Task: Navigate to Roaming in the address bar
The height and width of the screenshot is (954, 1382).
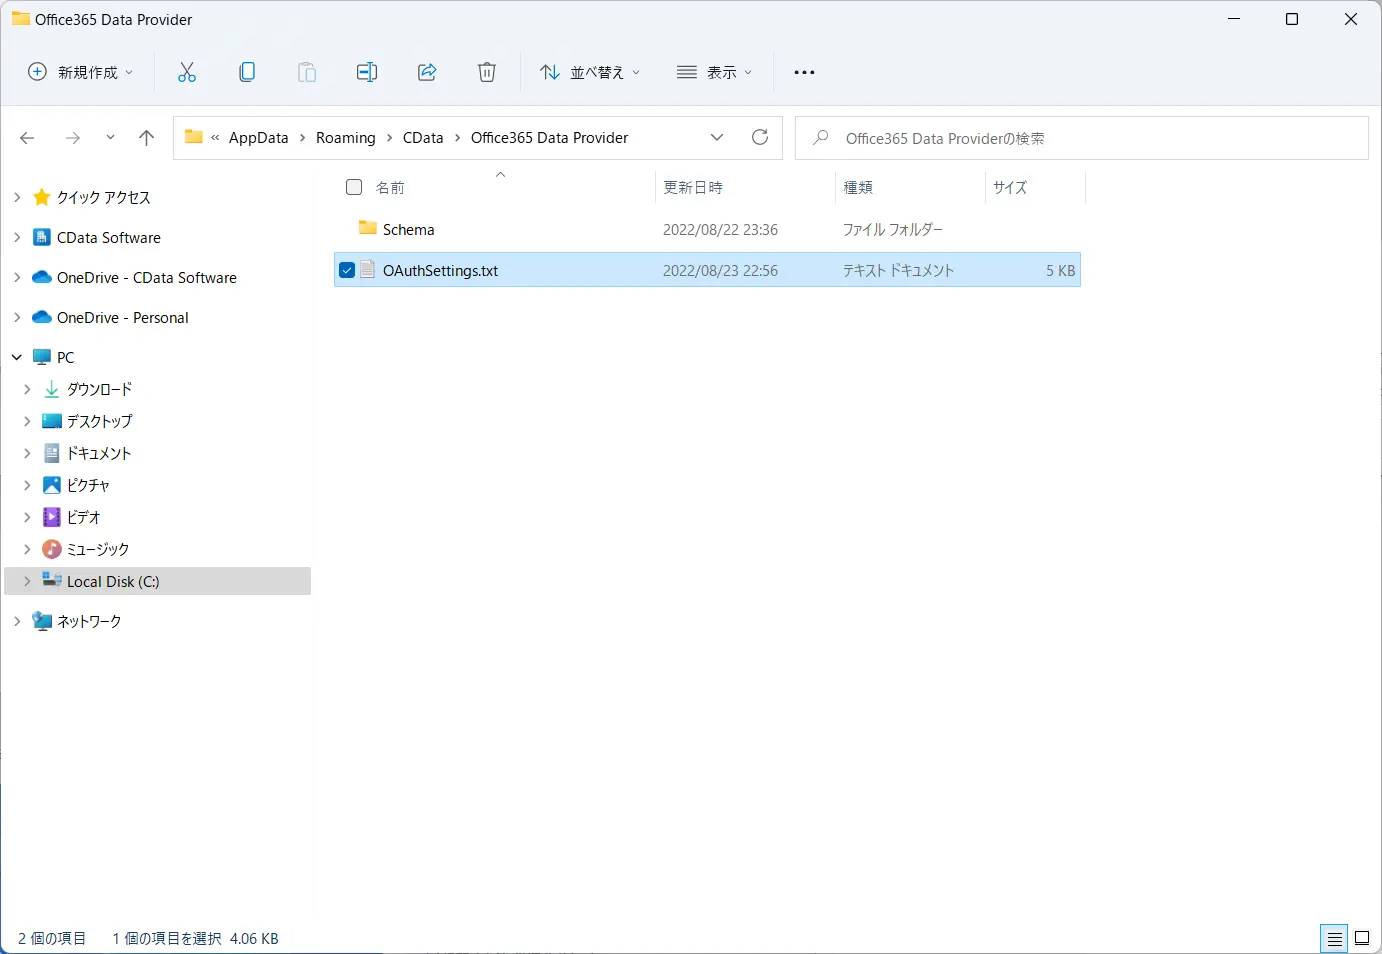Action: (x=346, y=138)
